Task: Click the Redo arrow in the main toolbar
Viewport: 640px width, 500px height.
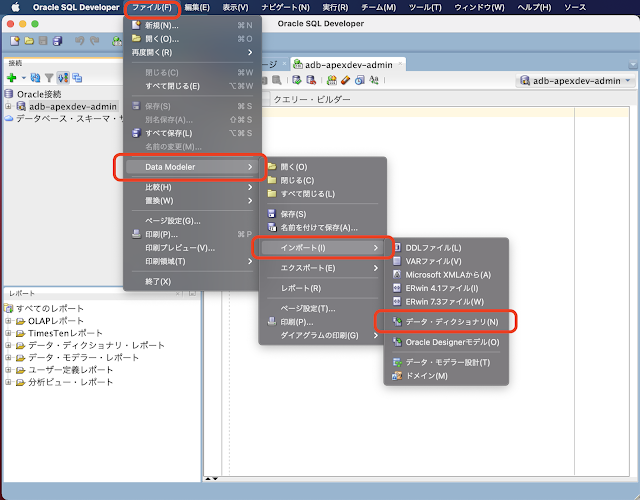Action: 94,40
